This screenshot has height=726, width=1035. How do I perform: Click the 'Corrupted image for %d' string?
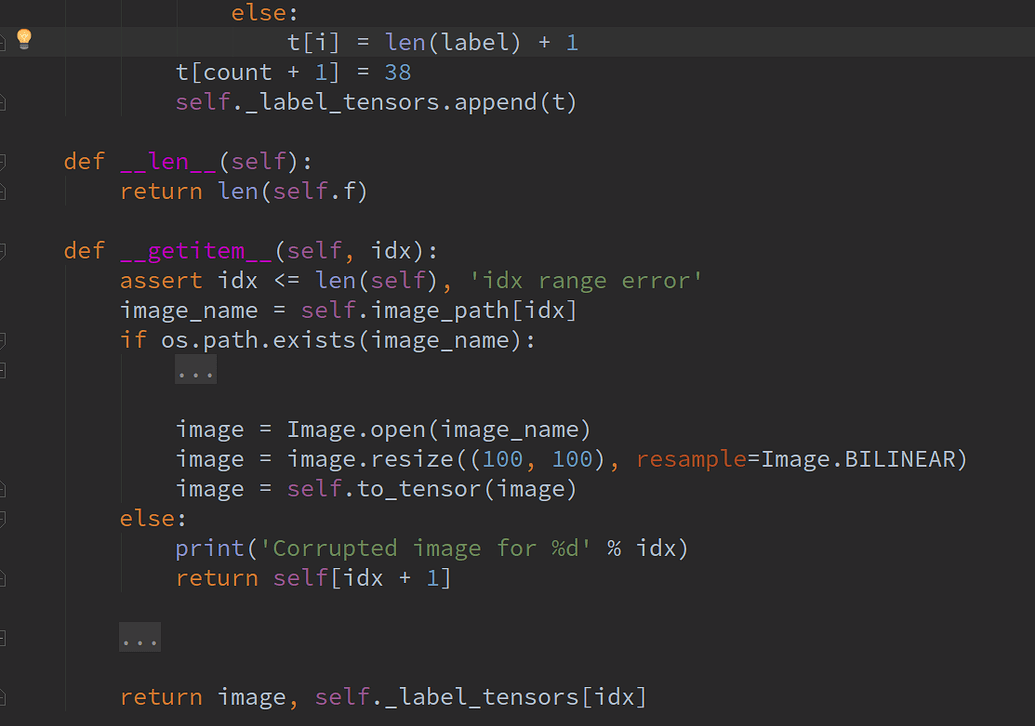tap(430, 548)
